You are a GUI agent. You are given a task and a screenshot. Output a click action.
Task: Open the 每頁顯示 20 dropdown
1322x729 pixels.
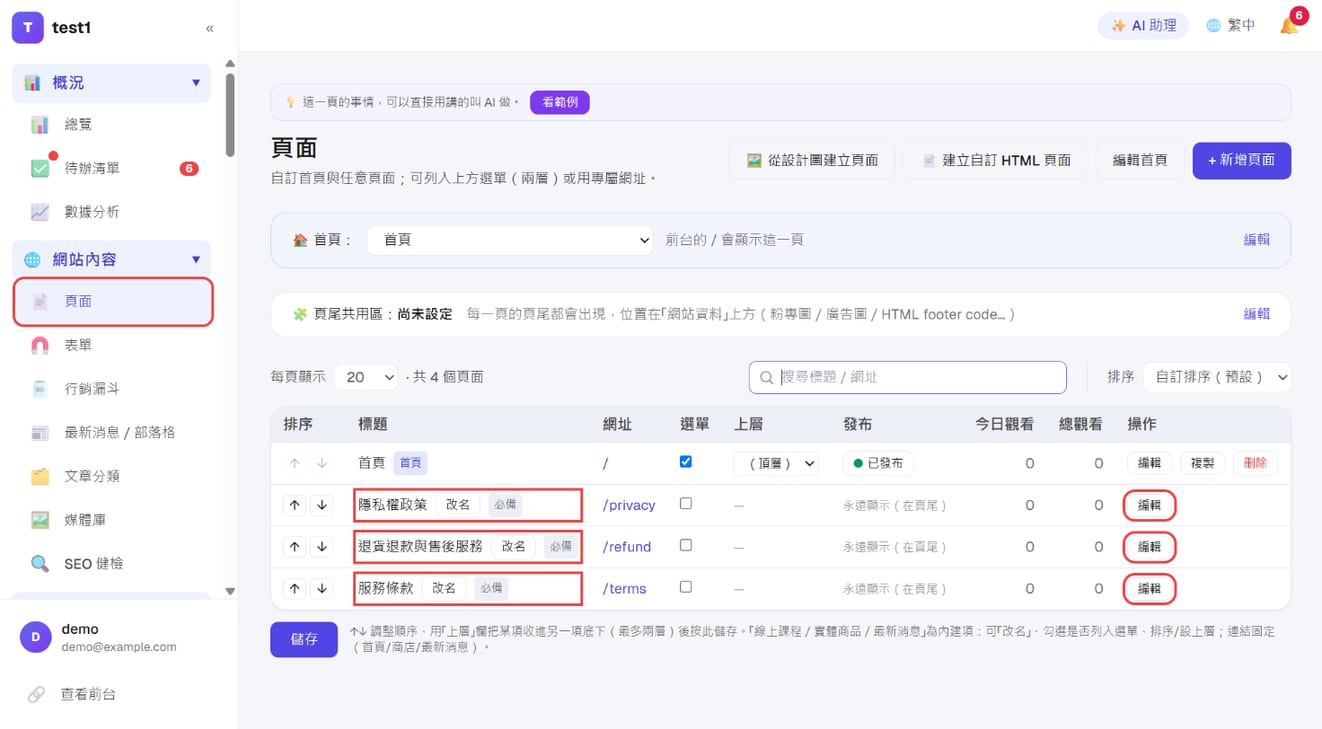368,377
